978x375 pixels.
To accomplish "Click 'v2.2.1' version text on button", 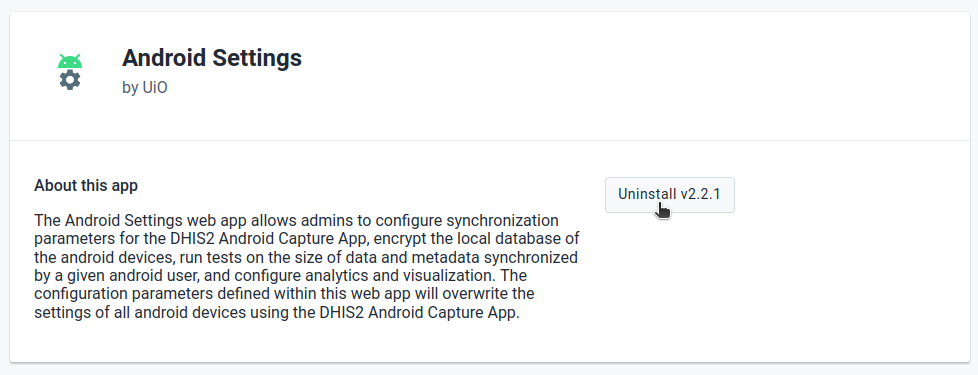I will (x=700, y=194).
